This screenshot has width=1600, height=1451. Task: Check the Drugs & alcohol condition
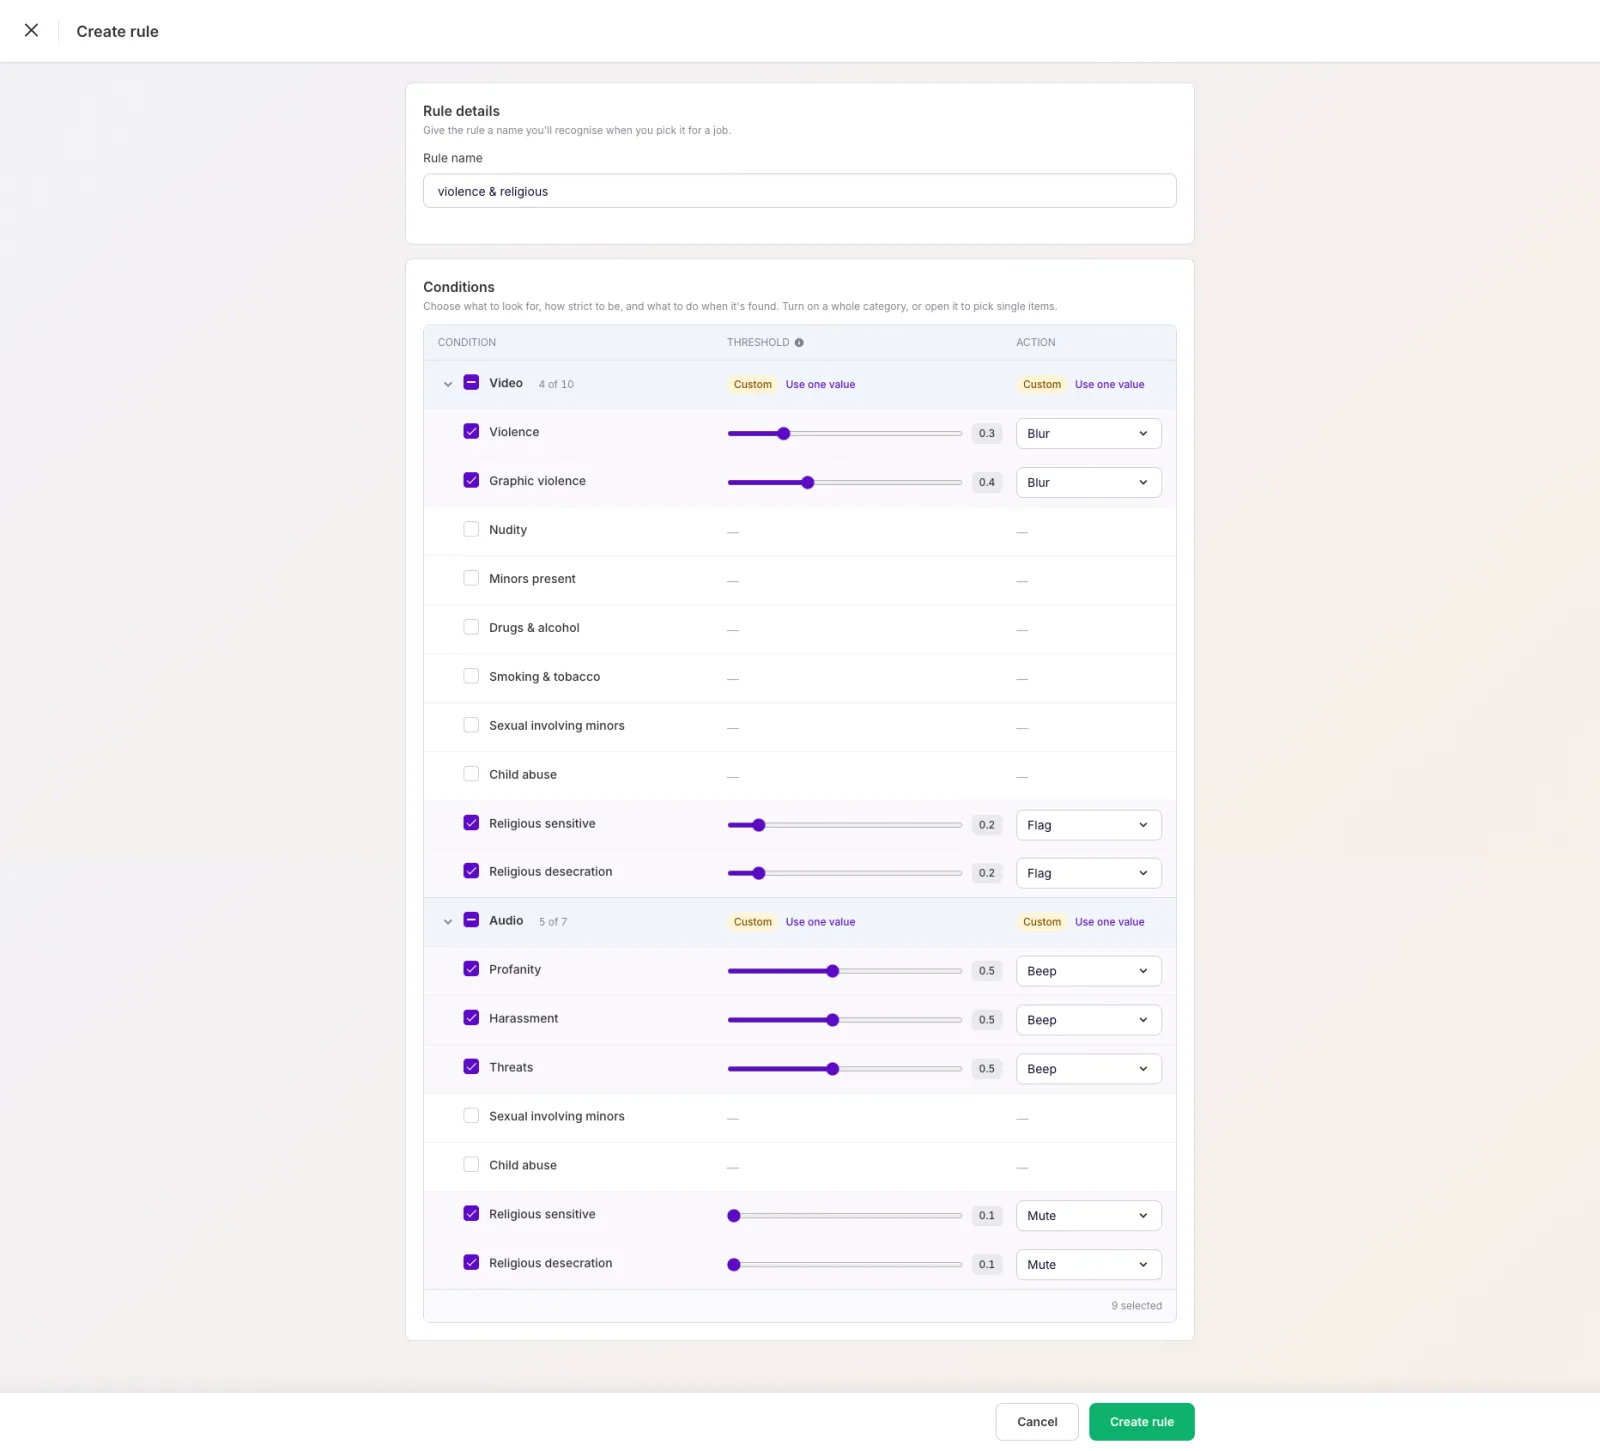click(x=471, y=628)
